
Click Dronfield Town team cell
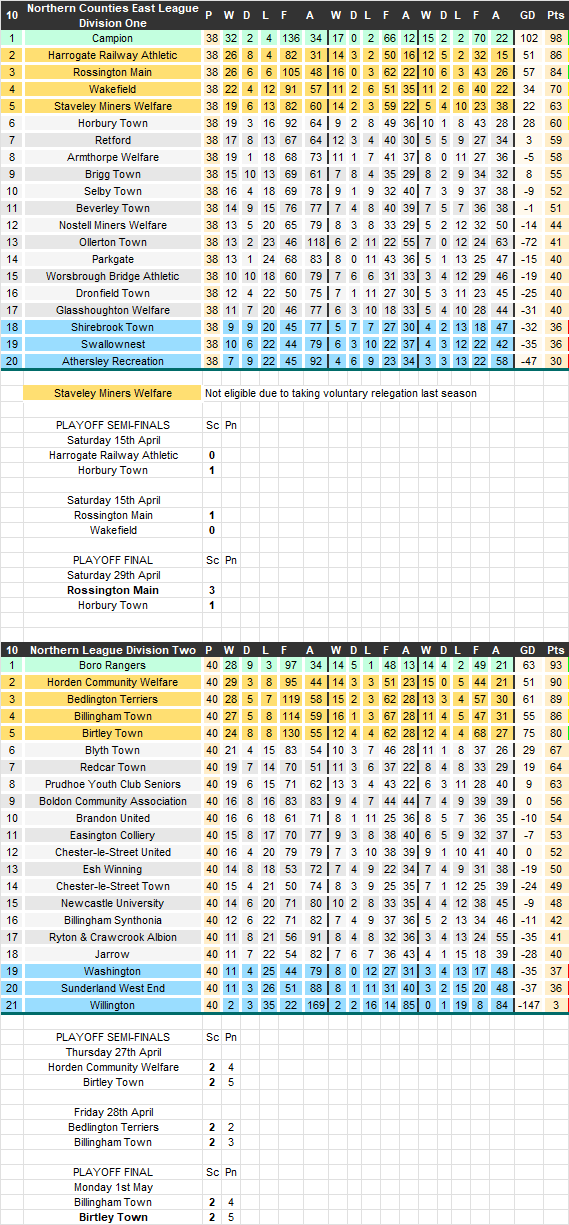112,293
